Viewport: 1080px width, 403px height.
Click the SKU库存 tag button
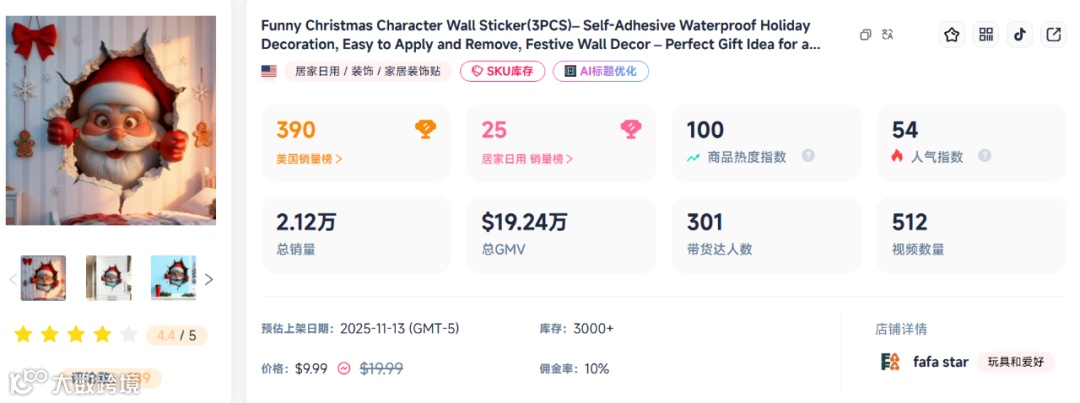(x=502, y=71)
